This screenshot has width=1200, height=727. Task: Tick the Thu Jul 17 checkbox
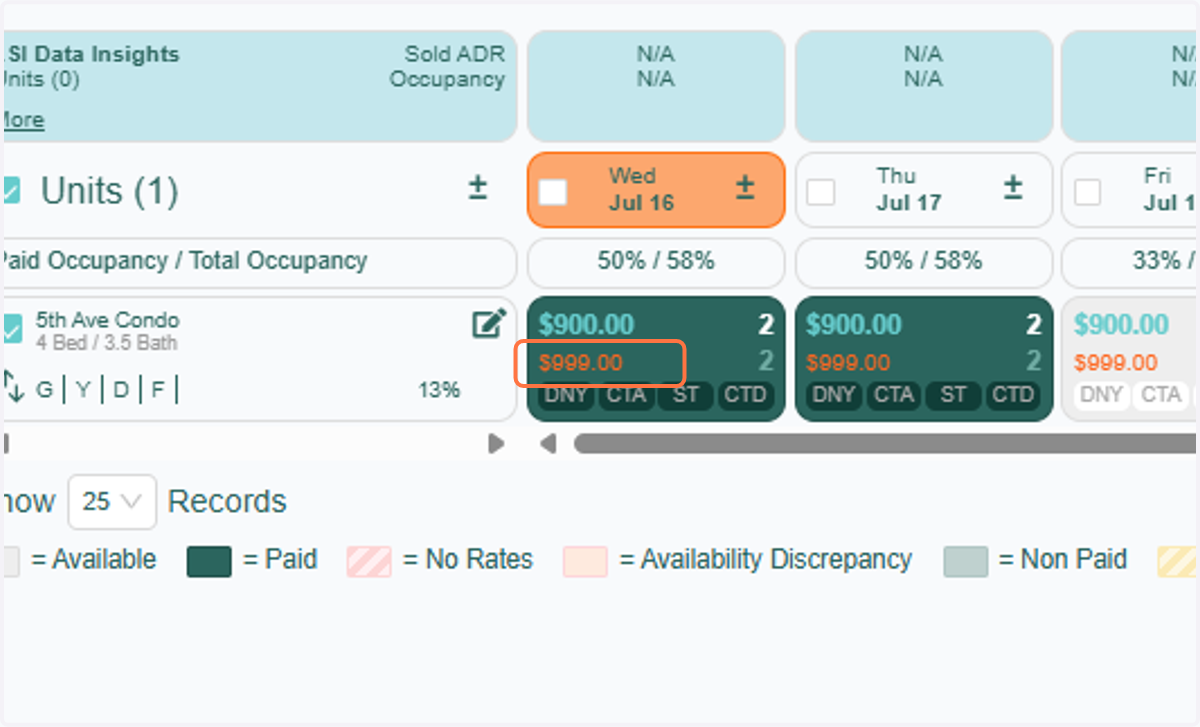(821, 191)
